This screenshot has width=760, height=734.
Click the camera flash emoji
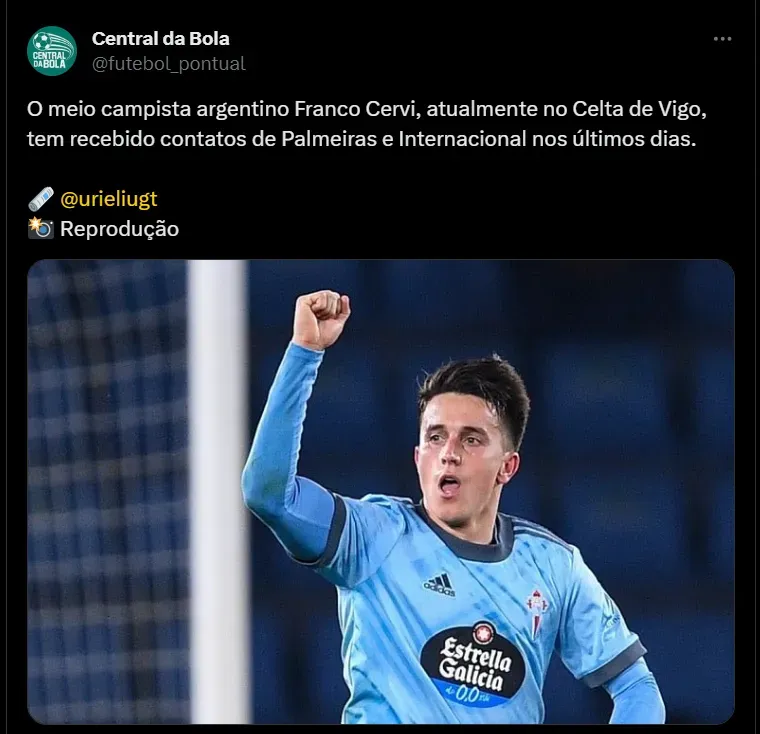tap(41, 228)
